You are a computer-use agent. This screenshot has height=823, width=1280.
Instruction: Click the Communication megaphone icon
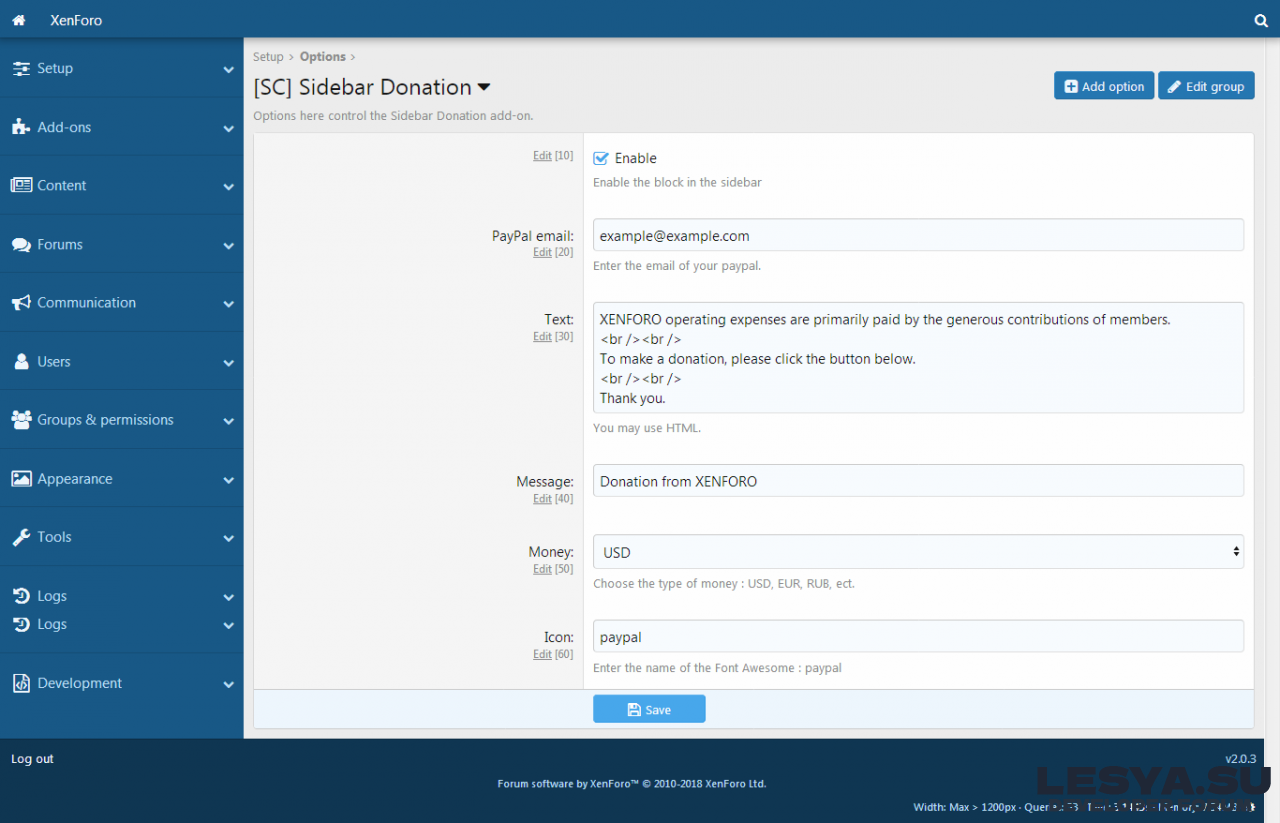pos(21,303)
